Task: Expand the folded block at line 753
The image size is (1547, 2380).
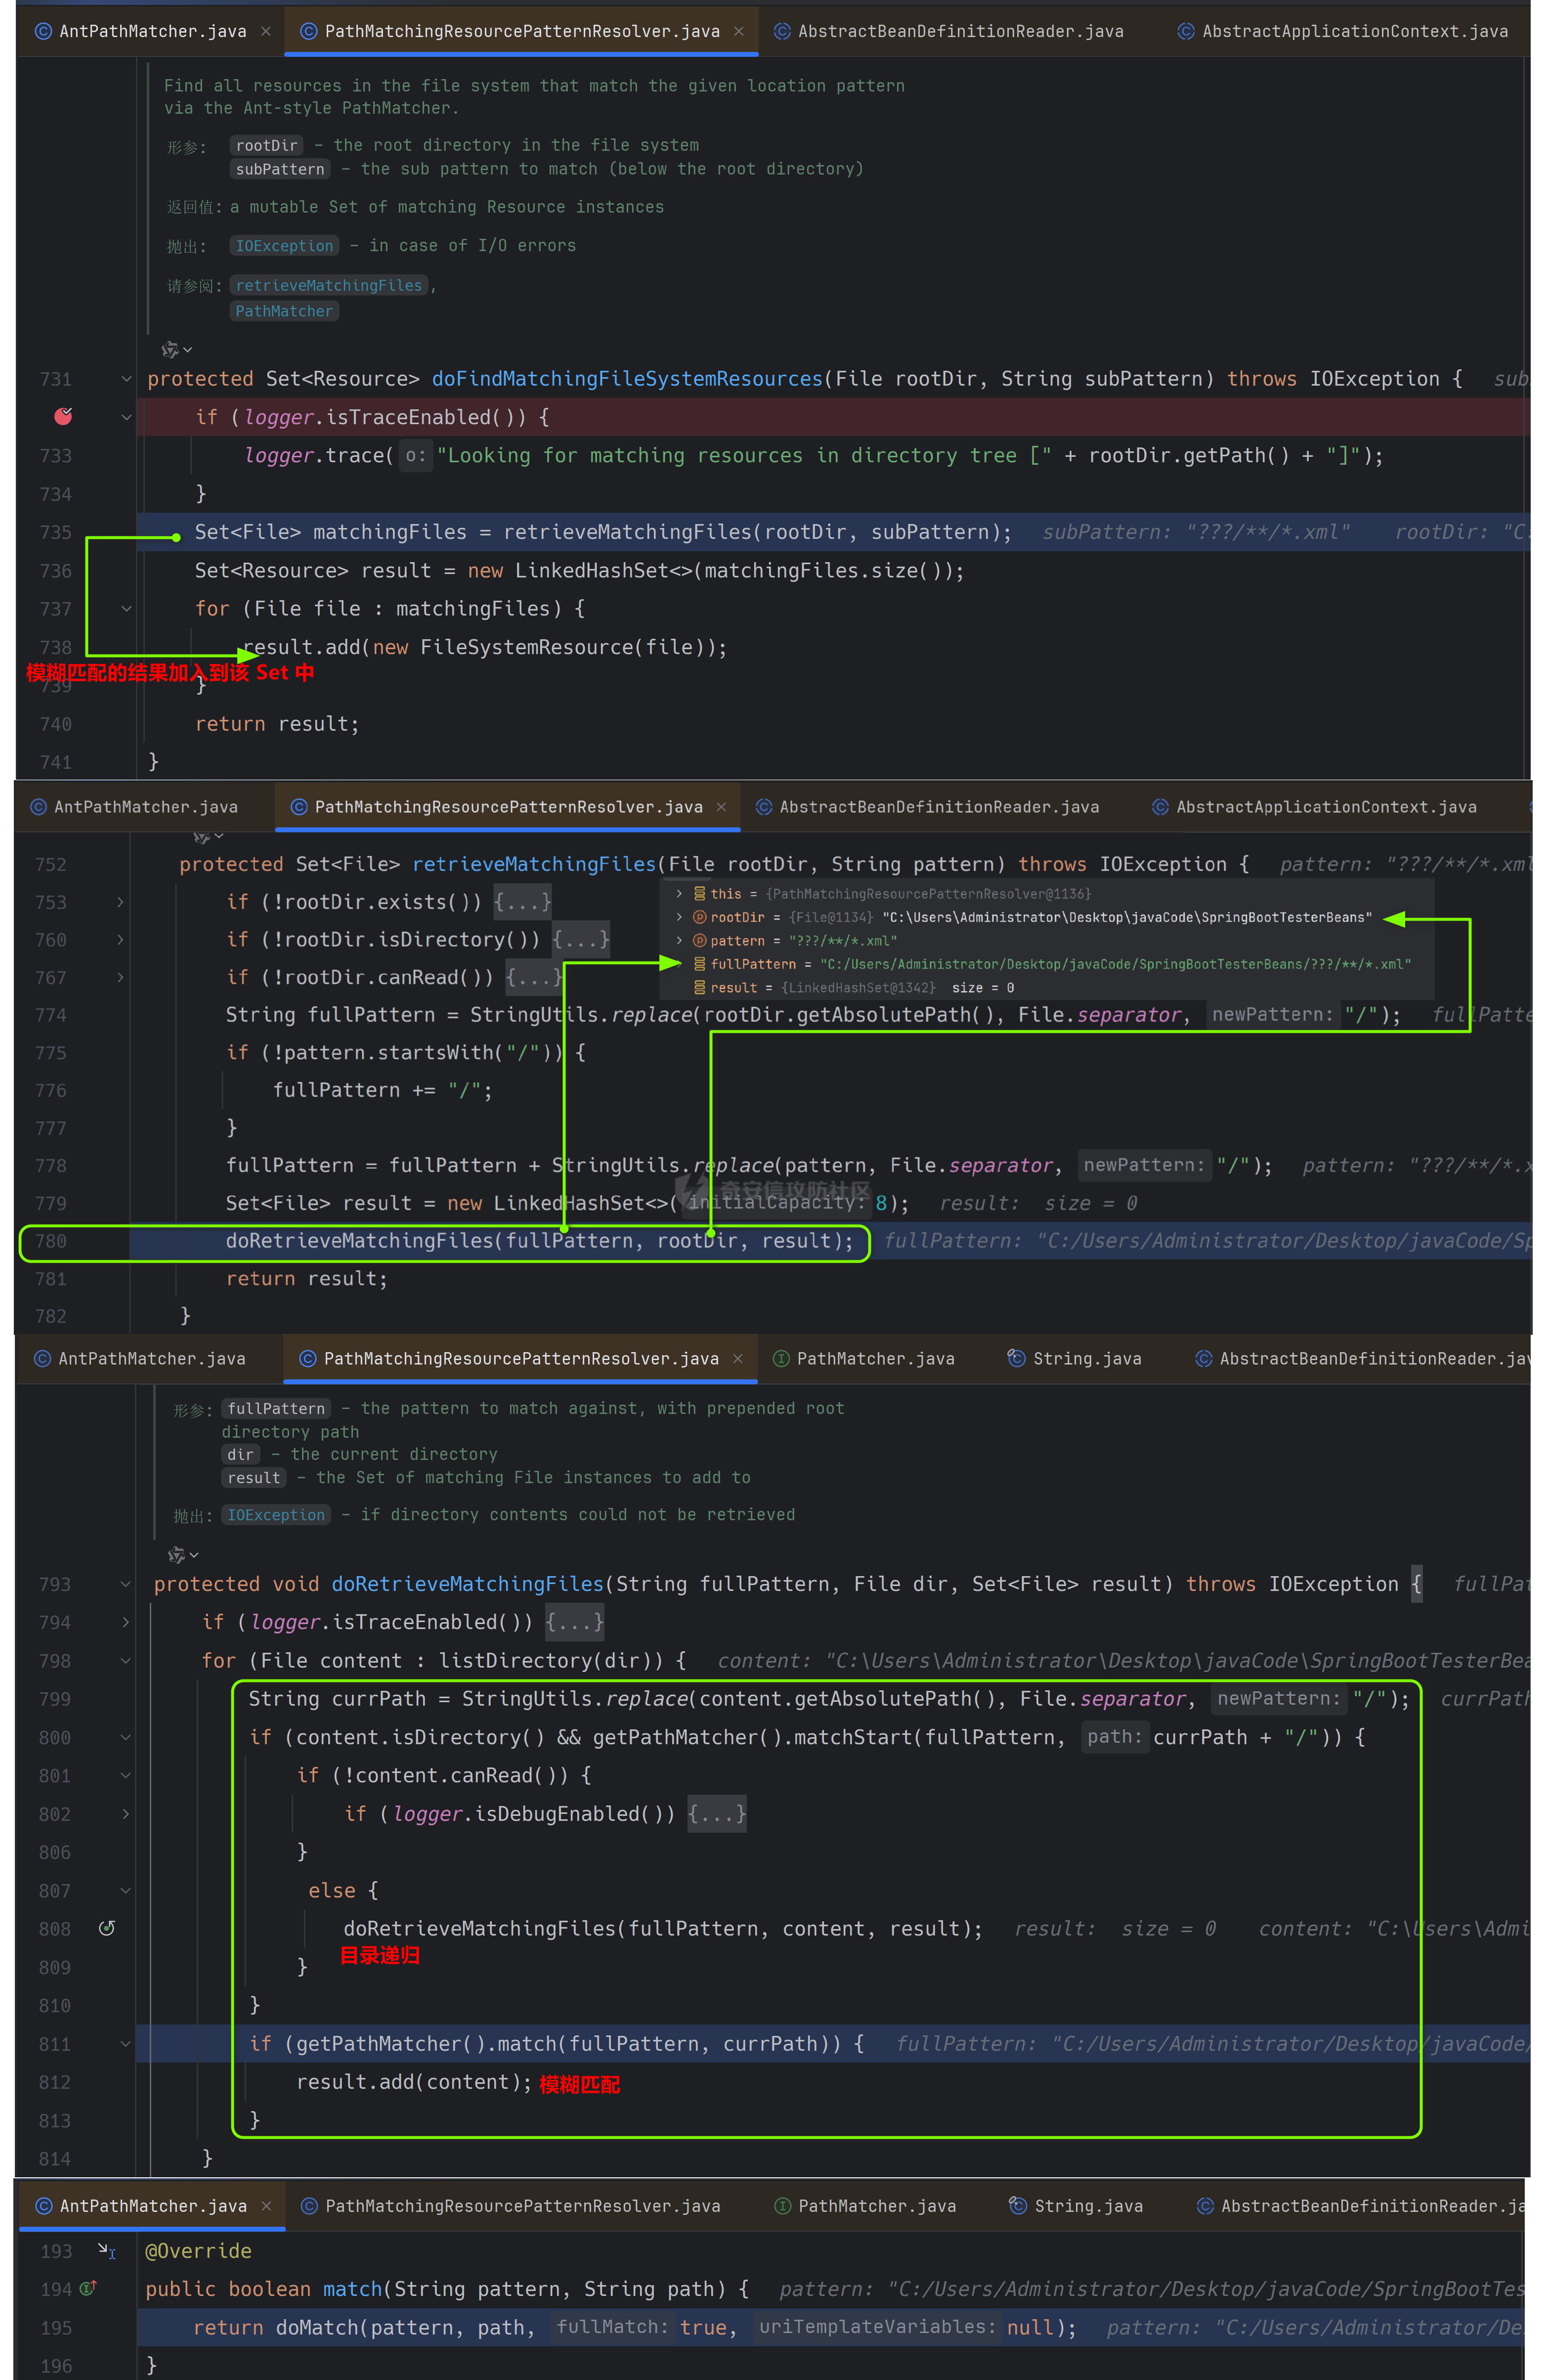Action: pos(120,902)
